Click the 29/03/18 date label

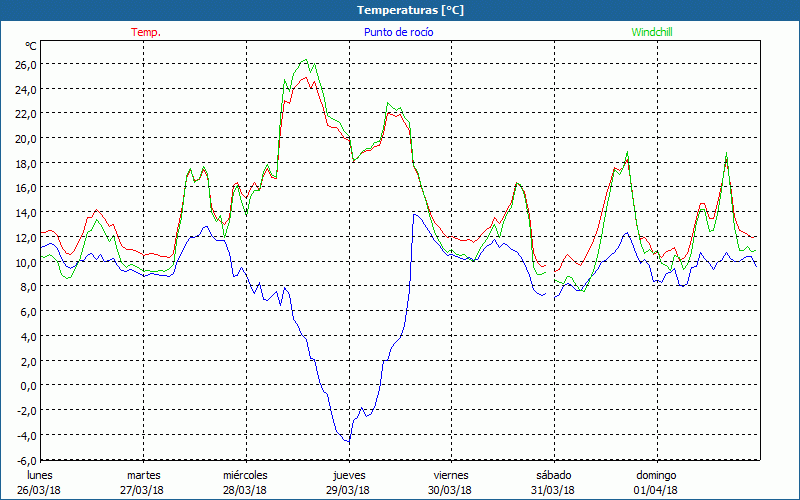[348, 490]
